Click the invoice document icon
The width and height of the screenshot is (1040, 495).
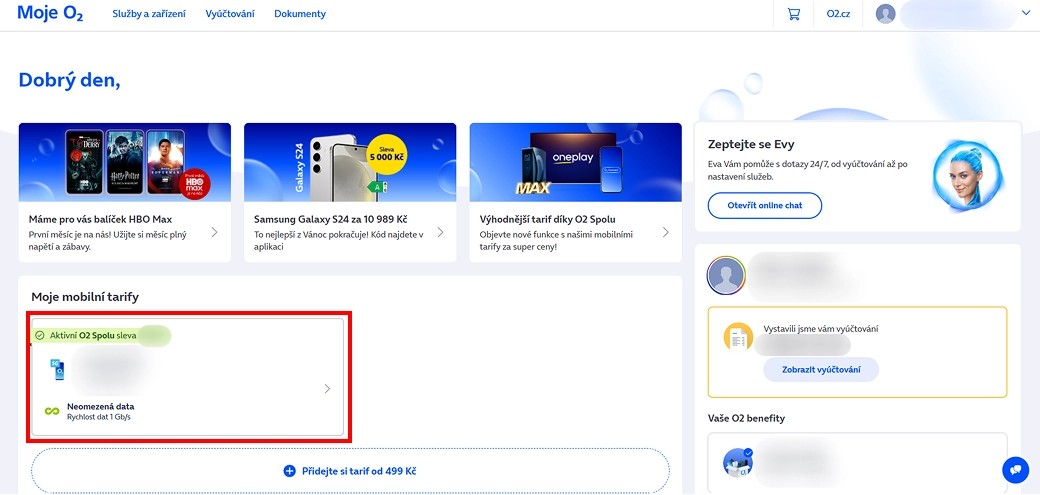tap(738, 337)
